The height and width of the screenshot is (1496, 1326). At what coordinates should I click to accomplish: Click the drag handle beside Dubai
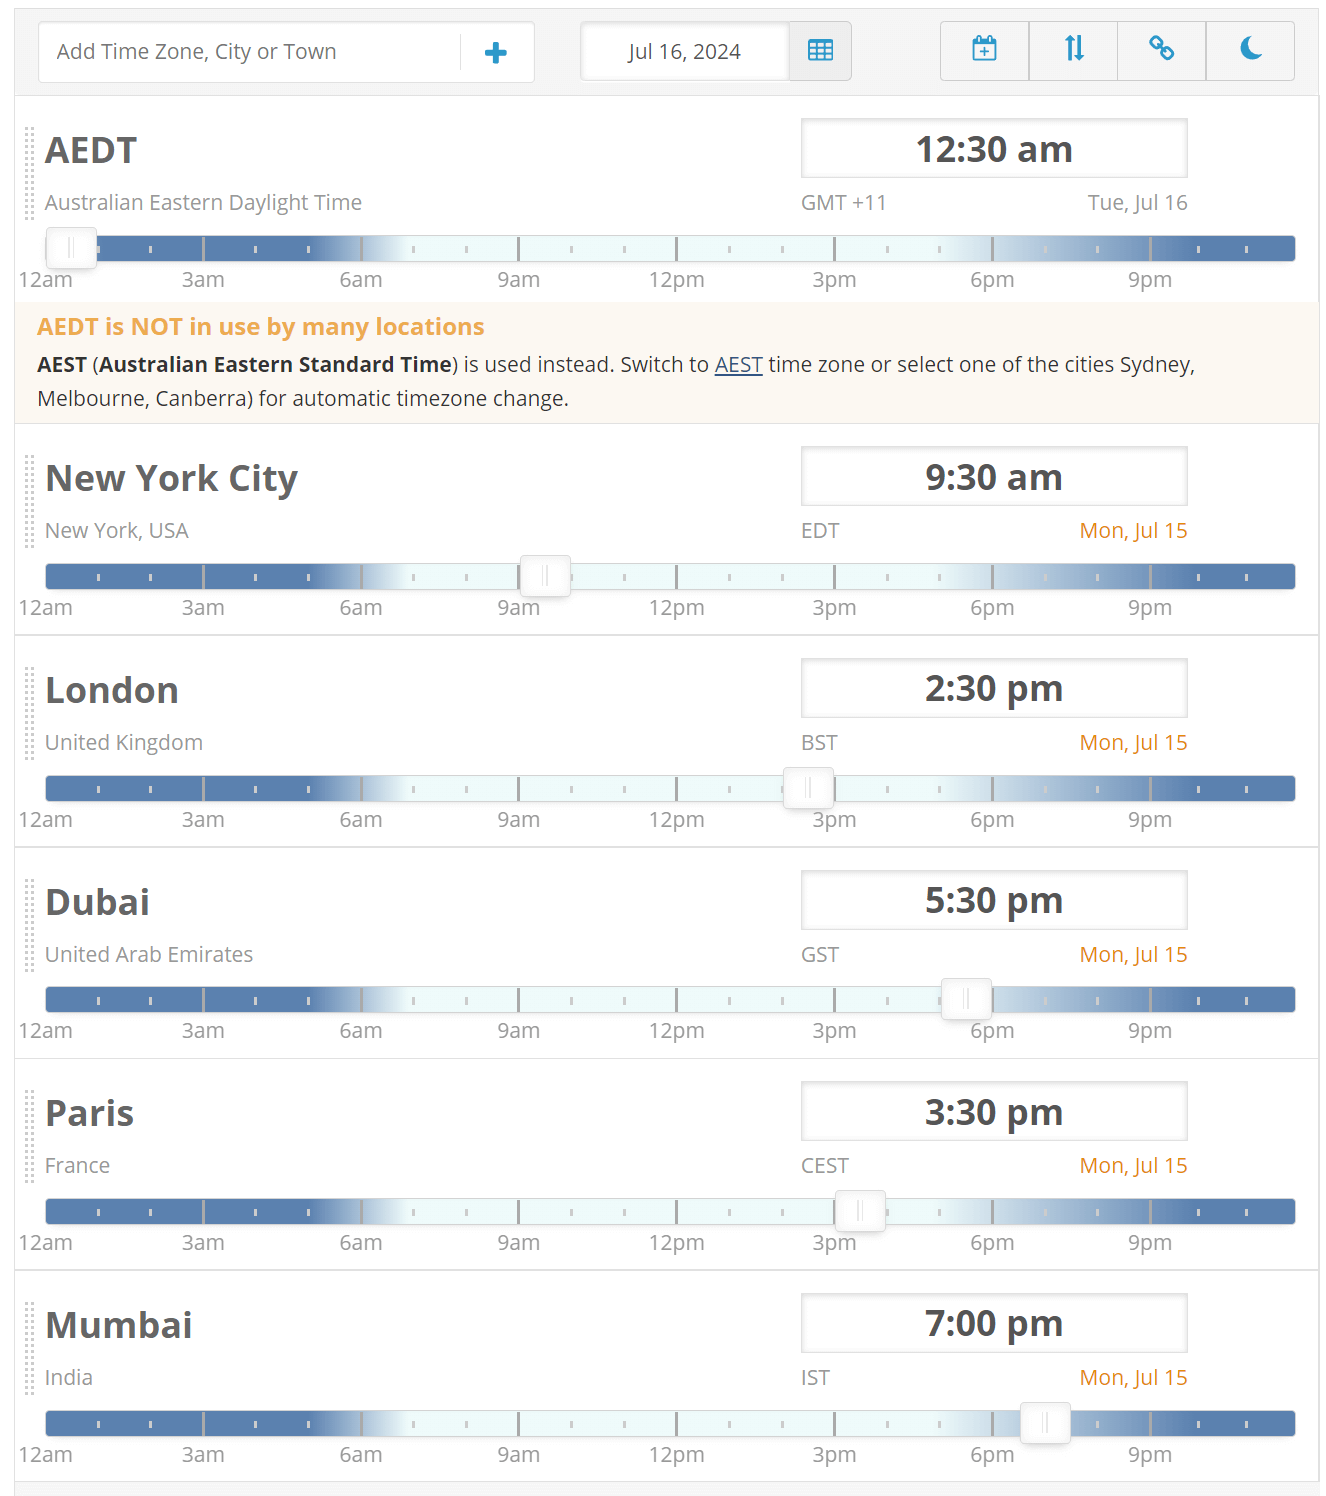coord(30,925)
